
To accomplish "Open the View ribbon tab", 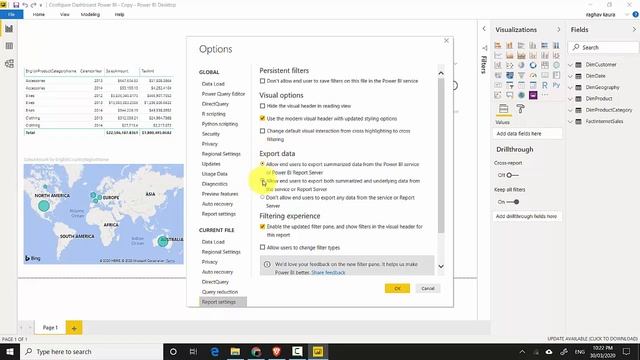I will pyautogui.click(x=64, y=14).
